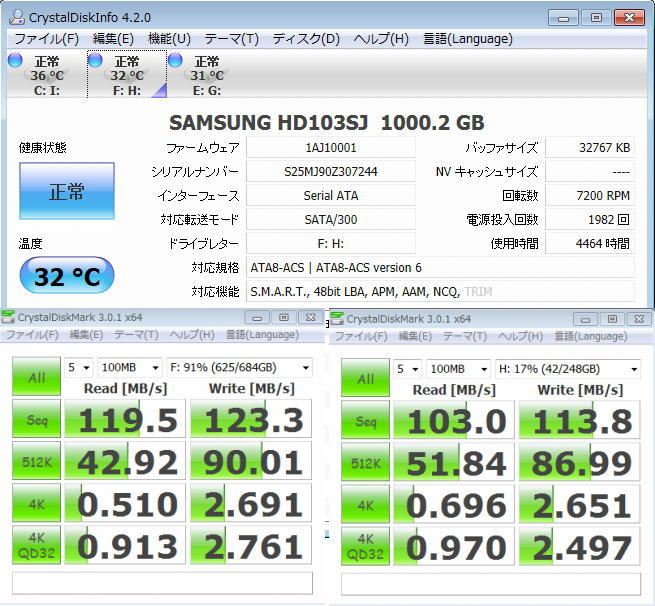Click the CrystalDiskInfo app icon in title bar
The height and width of the screenshot is (606, 655).
17,17
